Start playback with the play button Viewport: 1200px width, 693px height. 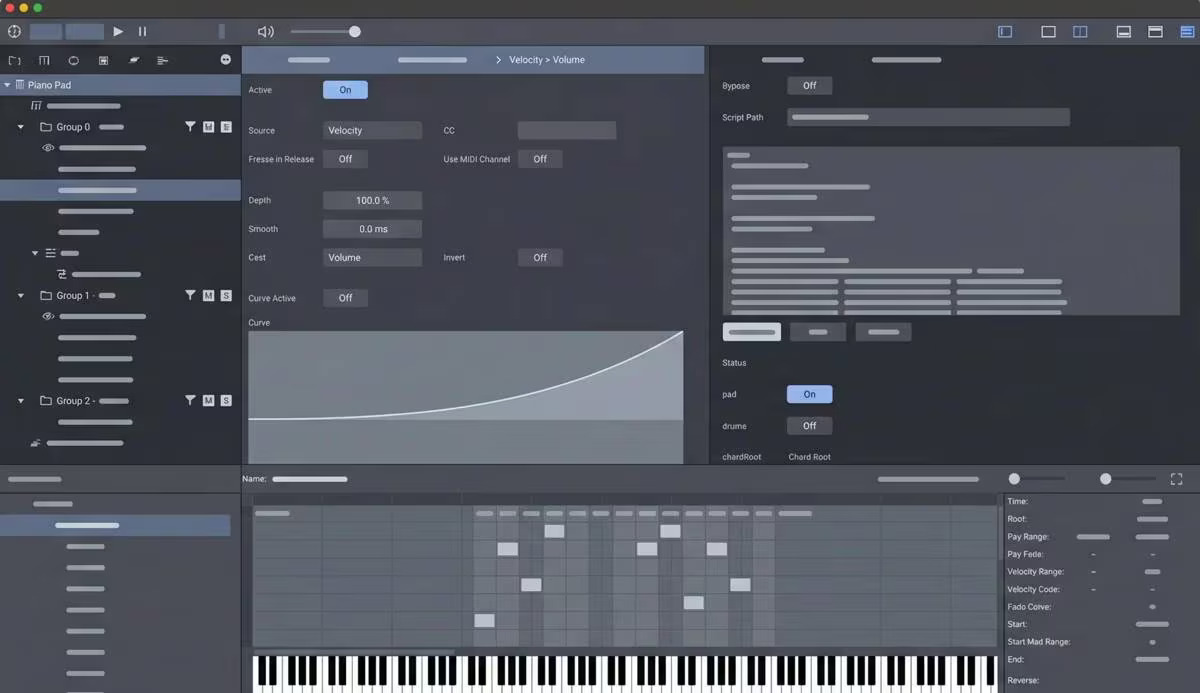pos(118,32)
